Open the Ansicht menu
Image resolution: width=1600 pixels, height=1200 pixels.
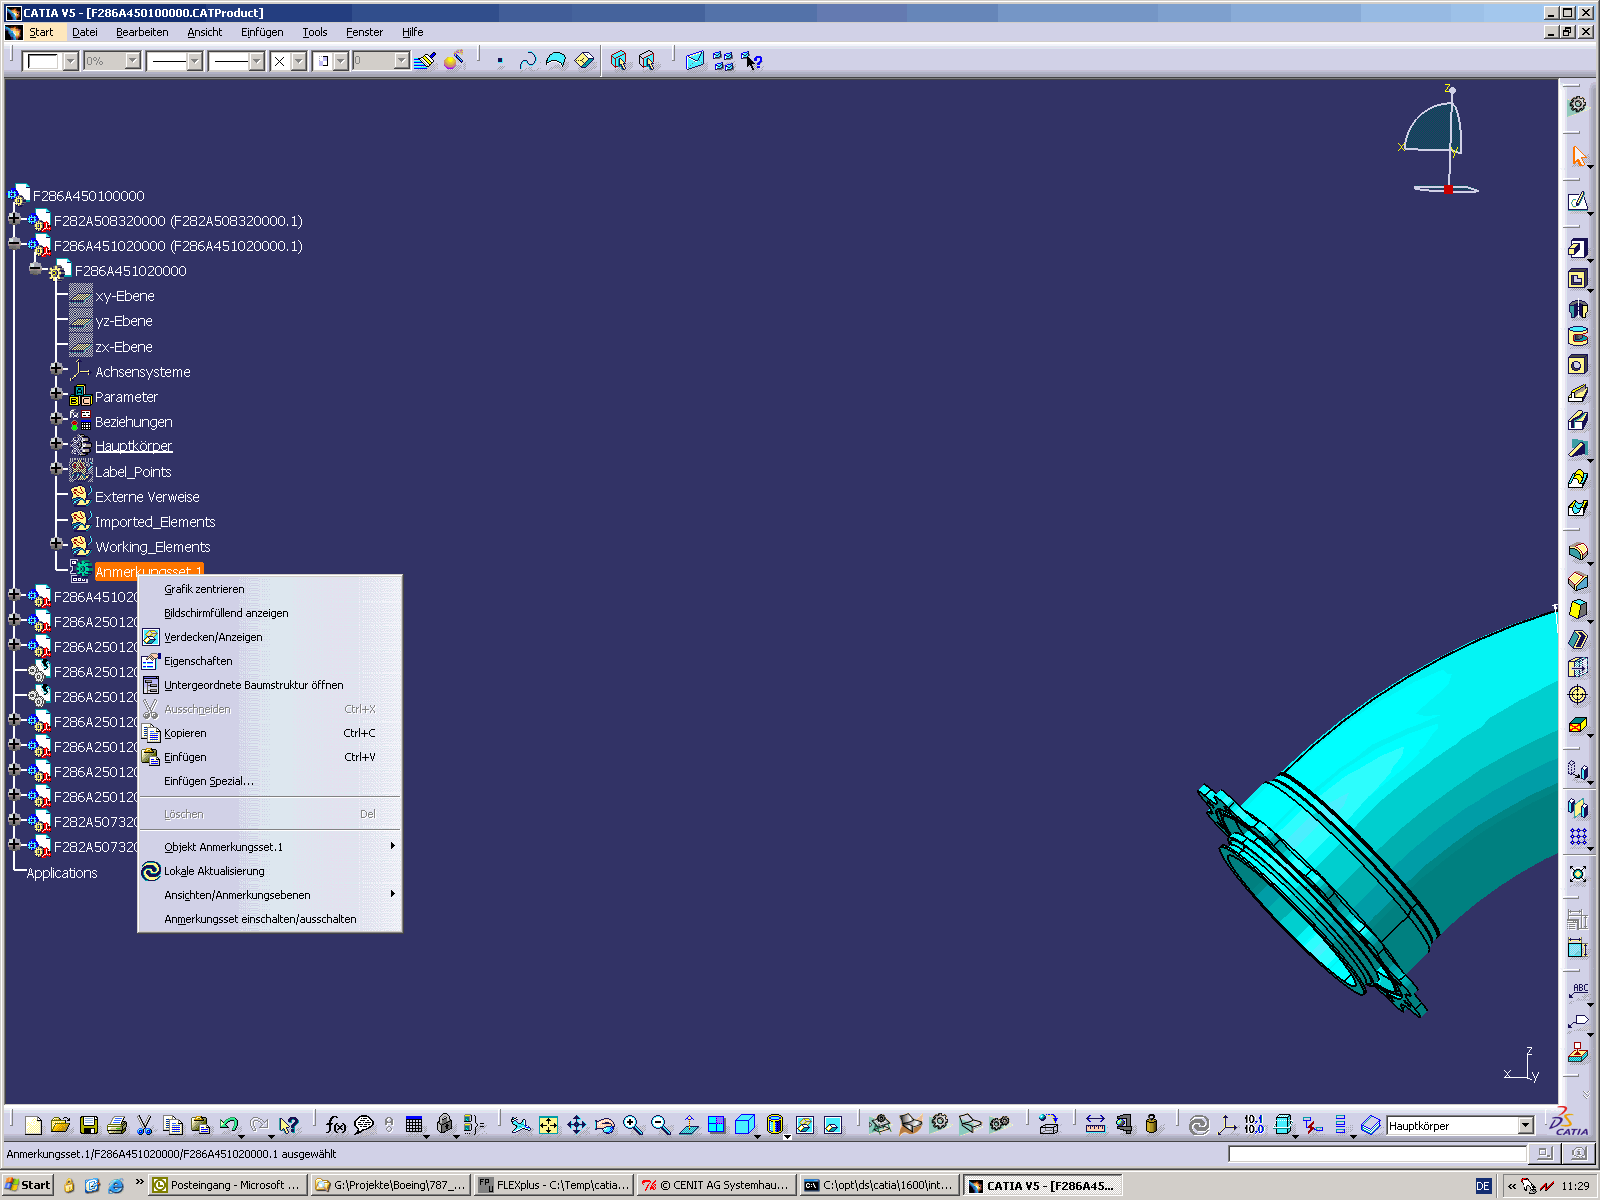pos(205,32)
